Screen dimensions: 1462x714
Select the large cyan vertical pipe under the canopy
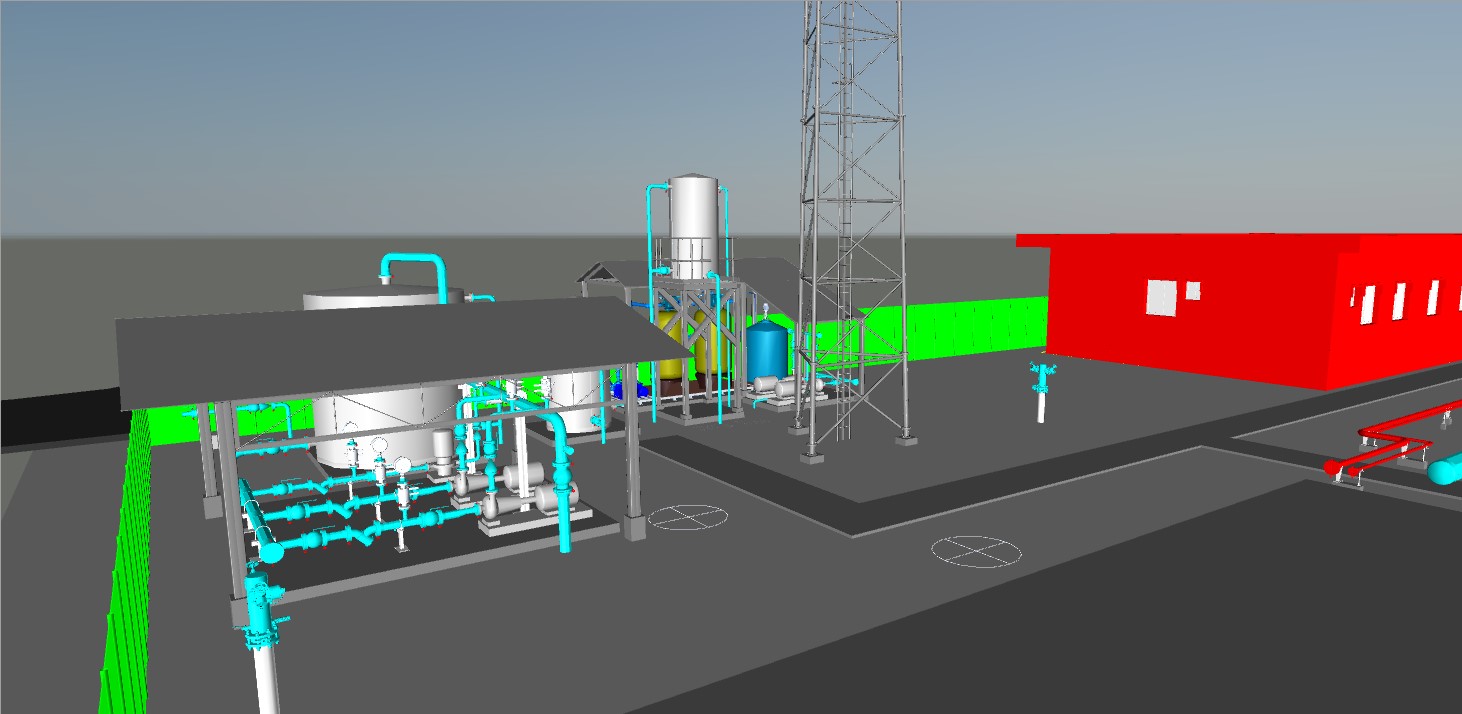coord(563,480)
